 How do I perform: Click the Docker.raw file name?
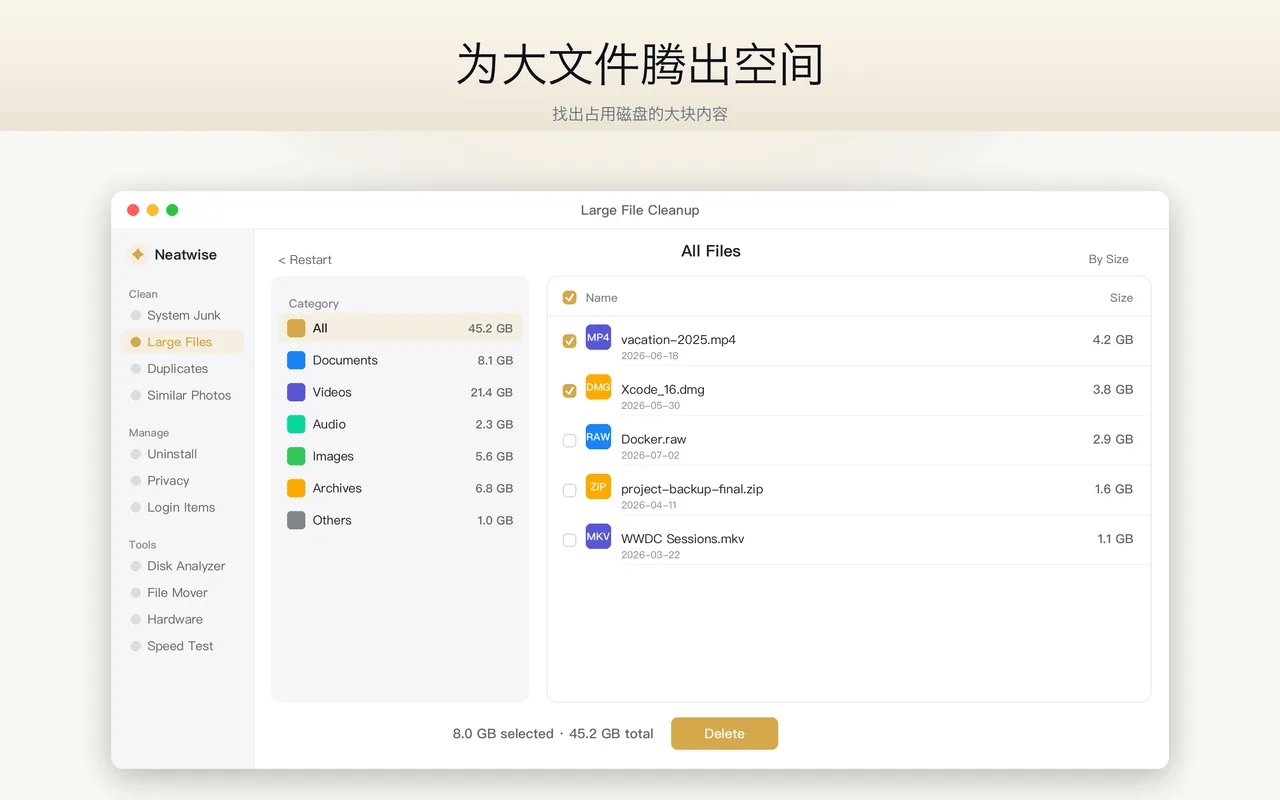pos(653,439)
